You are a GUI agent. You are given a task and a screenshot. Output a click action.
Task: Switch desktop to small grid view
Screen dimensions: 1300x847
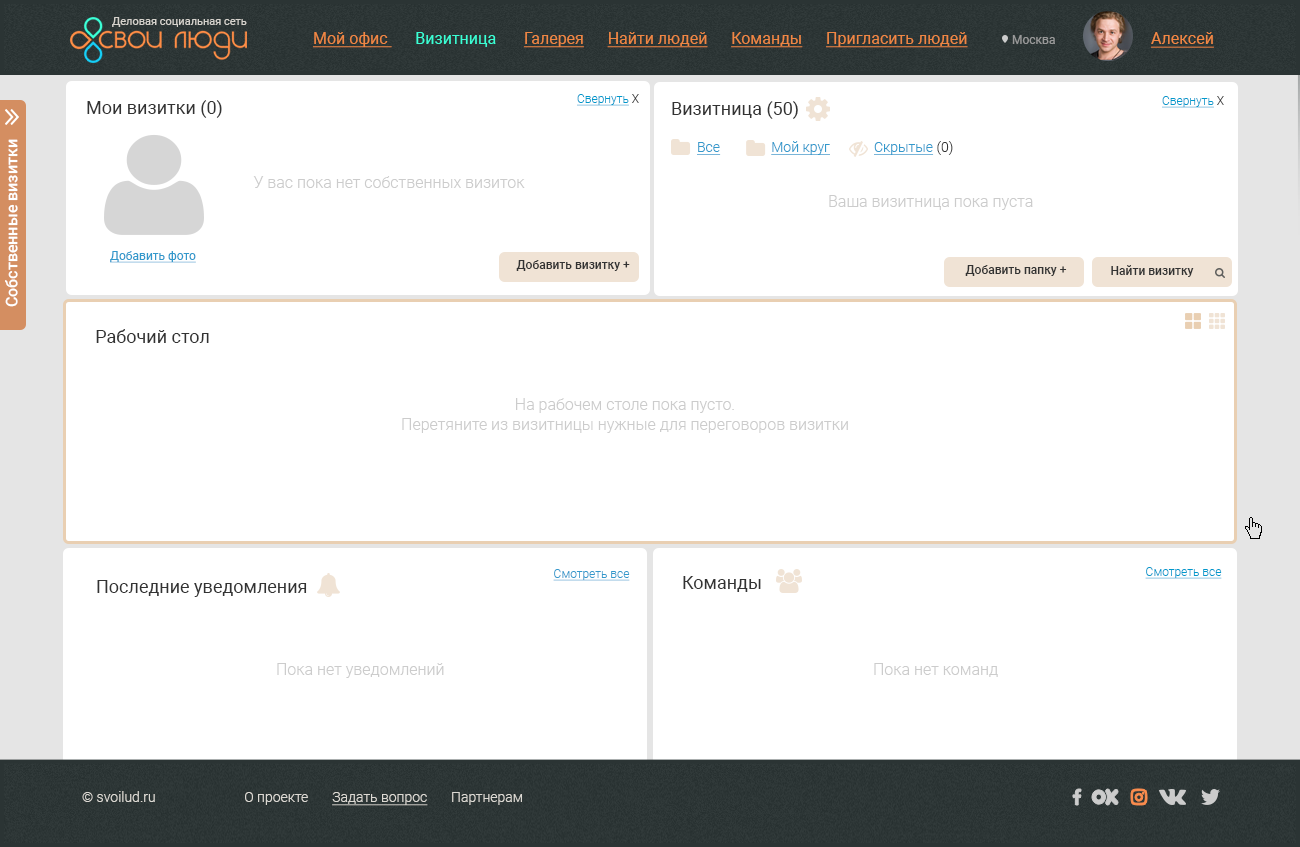coord(1217,321)
